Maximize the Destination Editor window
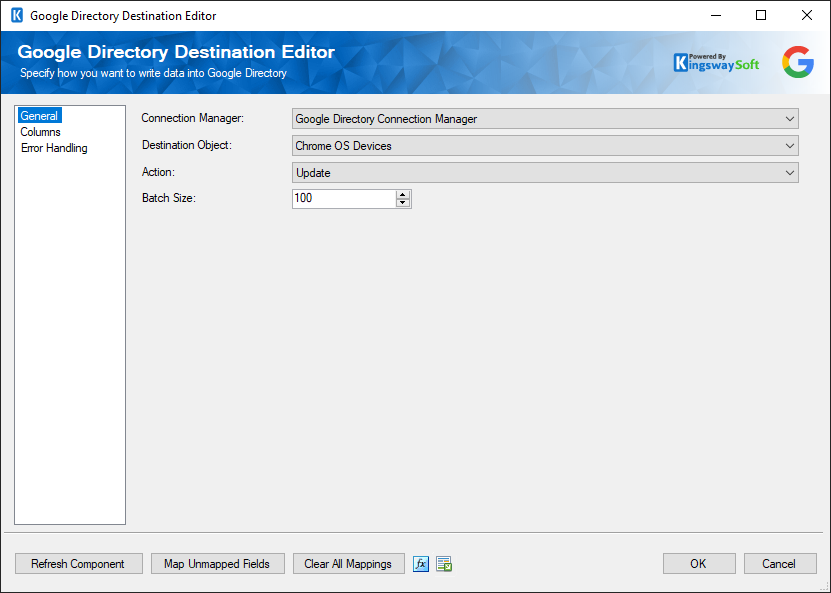The height and width of the screenshot is (593, 831). coord(761,15)
